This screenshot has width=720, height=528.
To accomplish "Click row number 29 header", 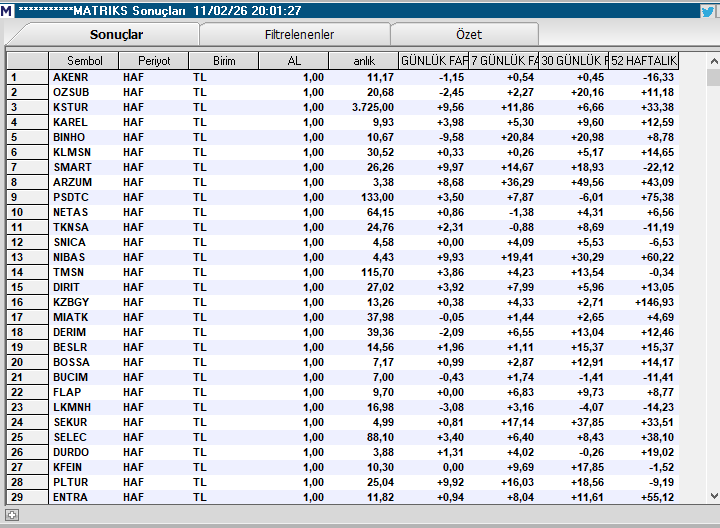I will (27, 497).
